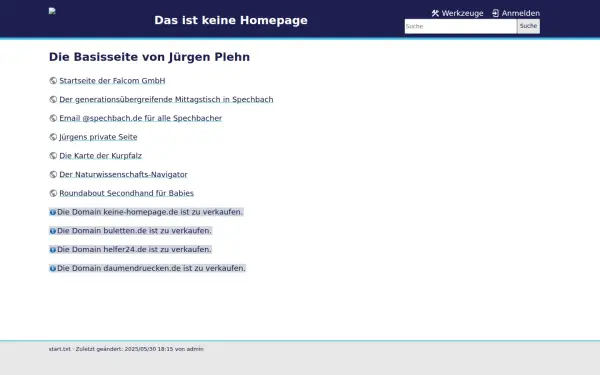
Task: Open 'Der Naturwissenschafts-Navigator' link
Action: click(123, 174)
